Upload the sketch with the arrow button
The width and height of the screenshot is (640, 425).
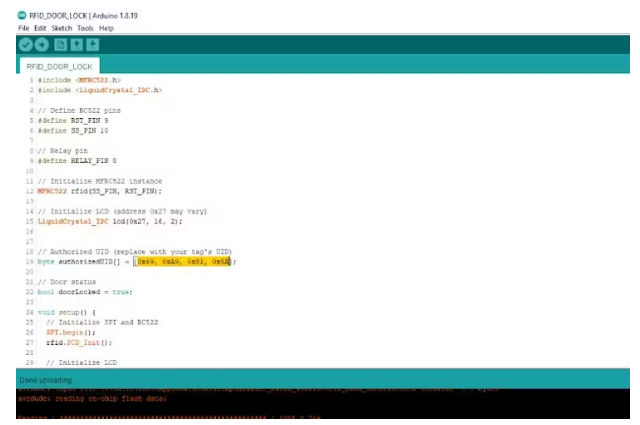[x=41, y=45]
